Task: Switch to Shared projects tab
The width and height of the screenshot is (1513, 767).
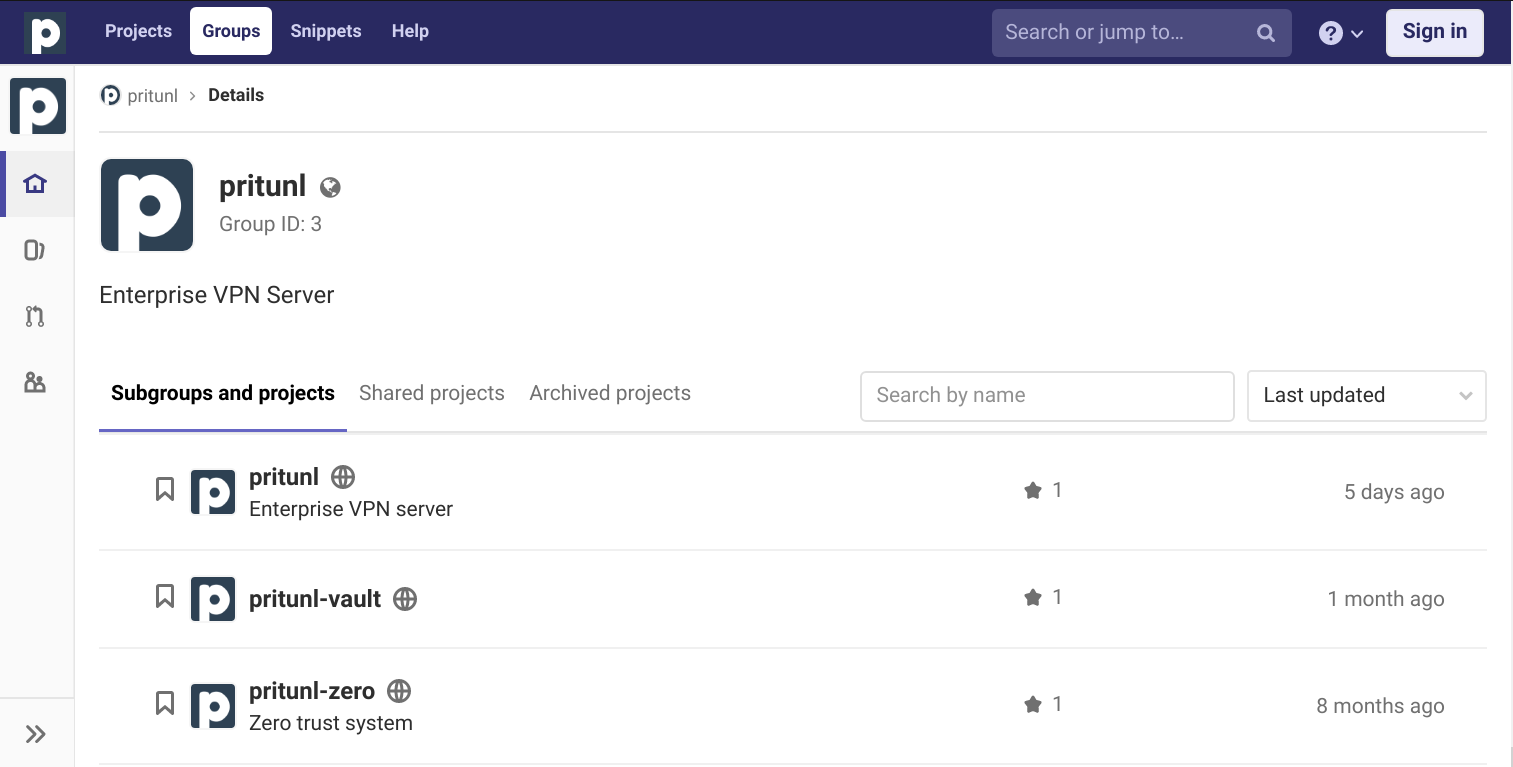Action: 432,394
